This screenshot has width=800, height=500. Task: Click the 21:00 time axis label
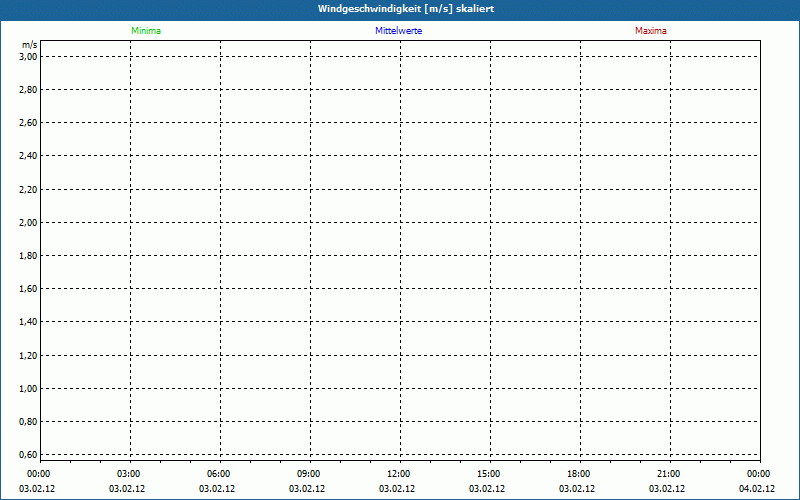click(668, 474)
